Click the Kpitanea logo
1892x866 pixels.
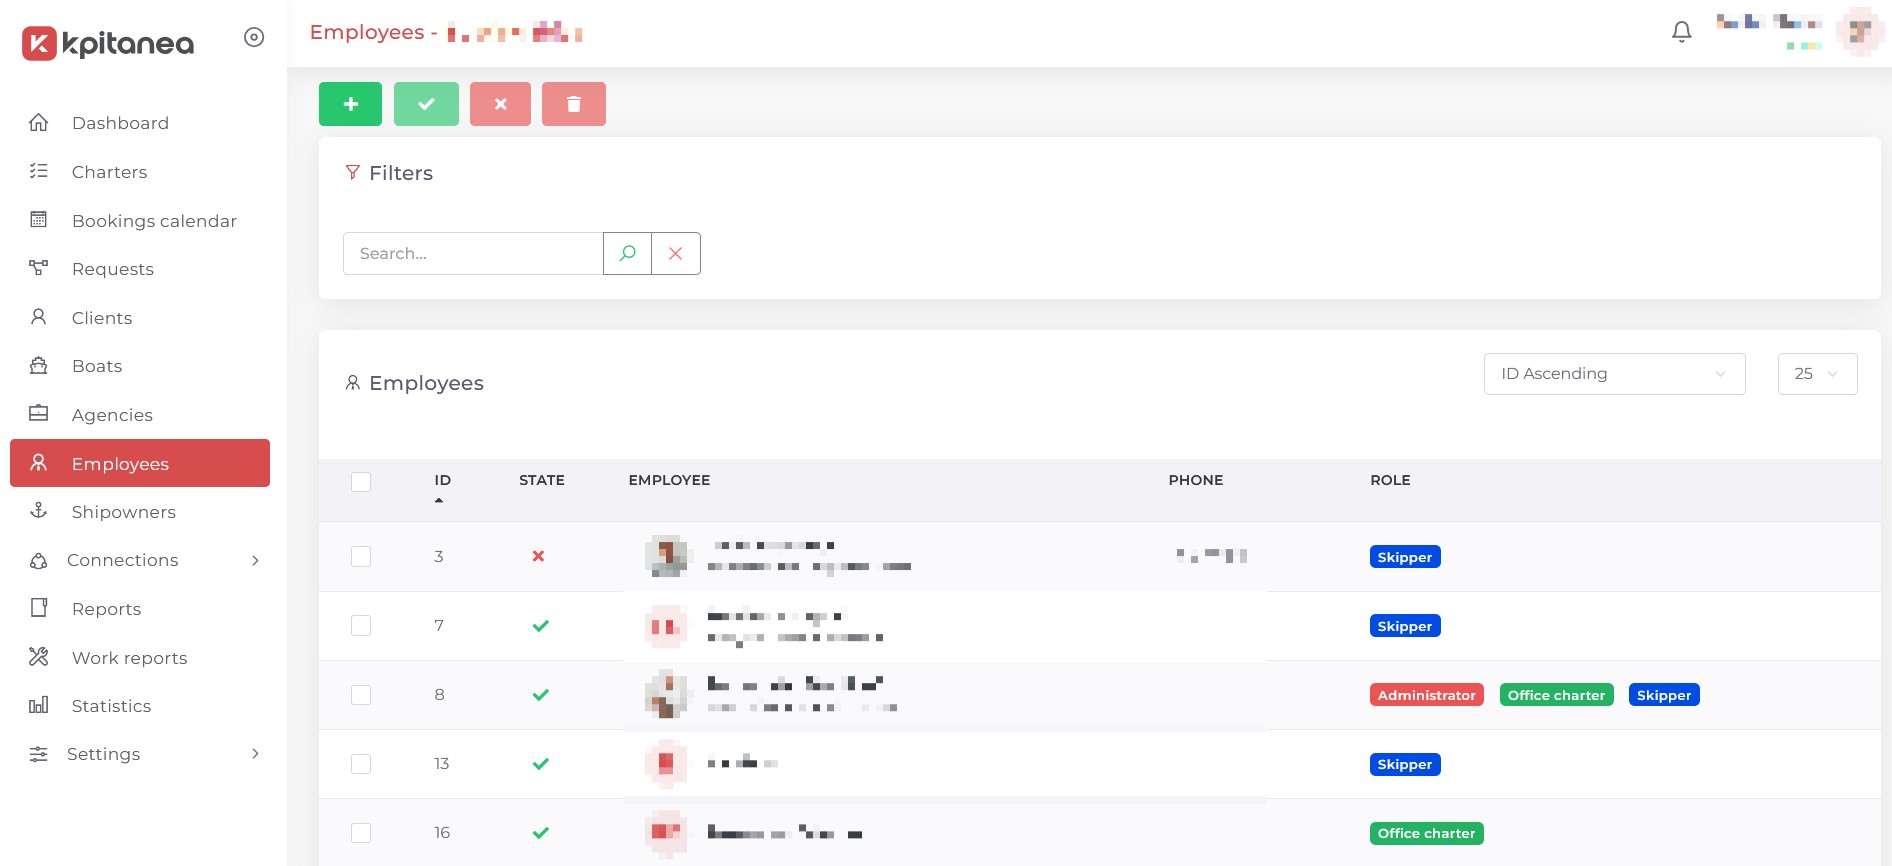[x=108, y=43]
